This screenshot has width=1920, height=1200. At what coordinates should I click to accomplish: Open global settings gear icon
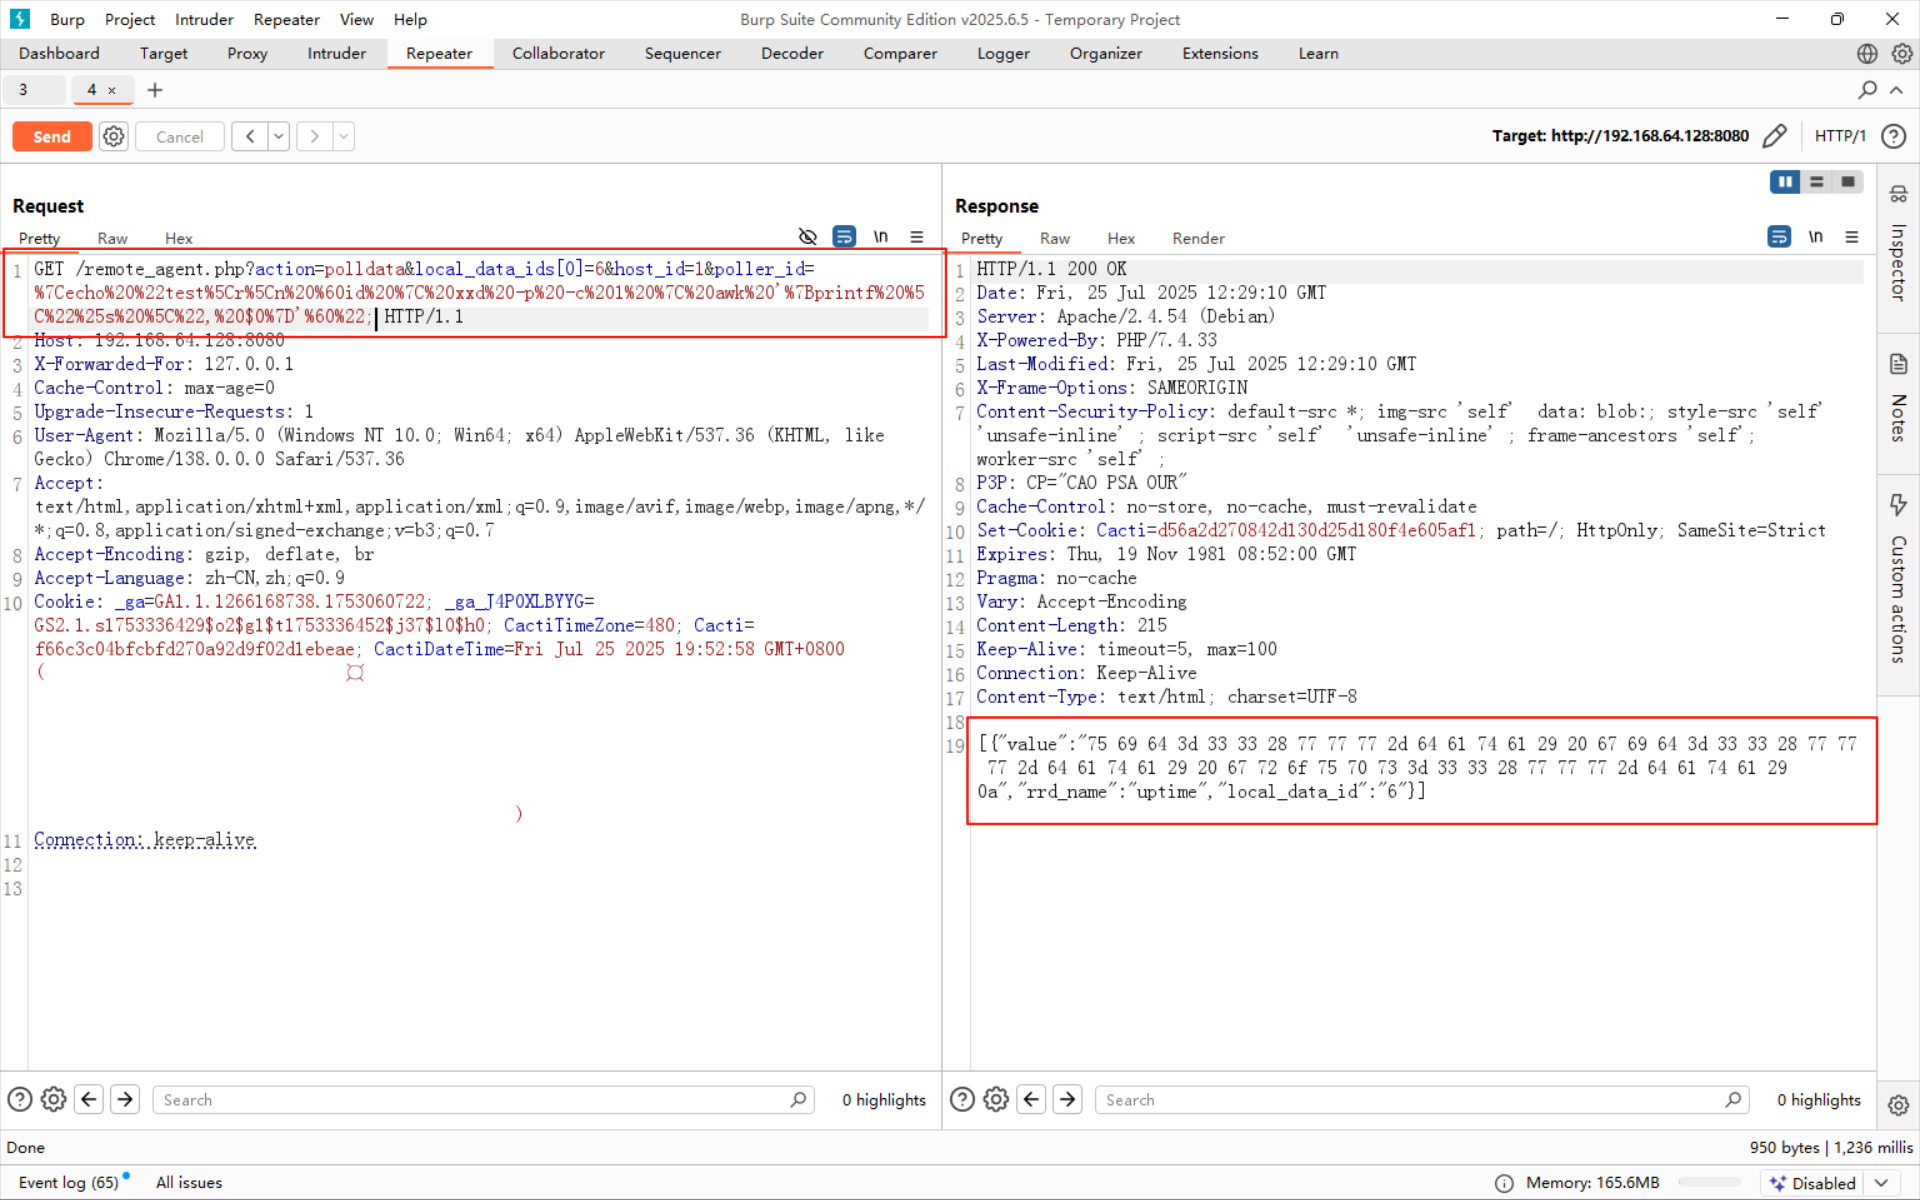tap(1902, 54)
